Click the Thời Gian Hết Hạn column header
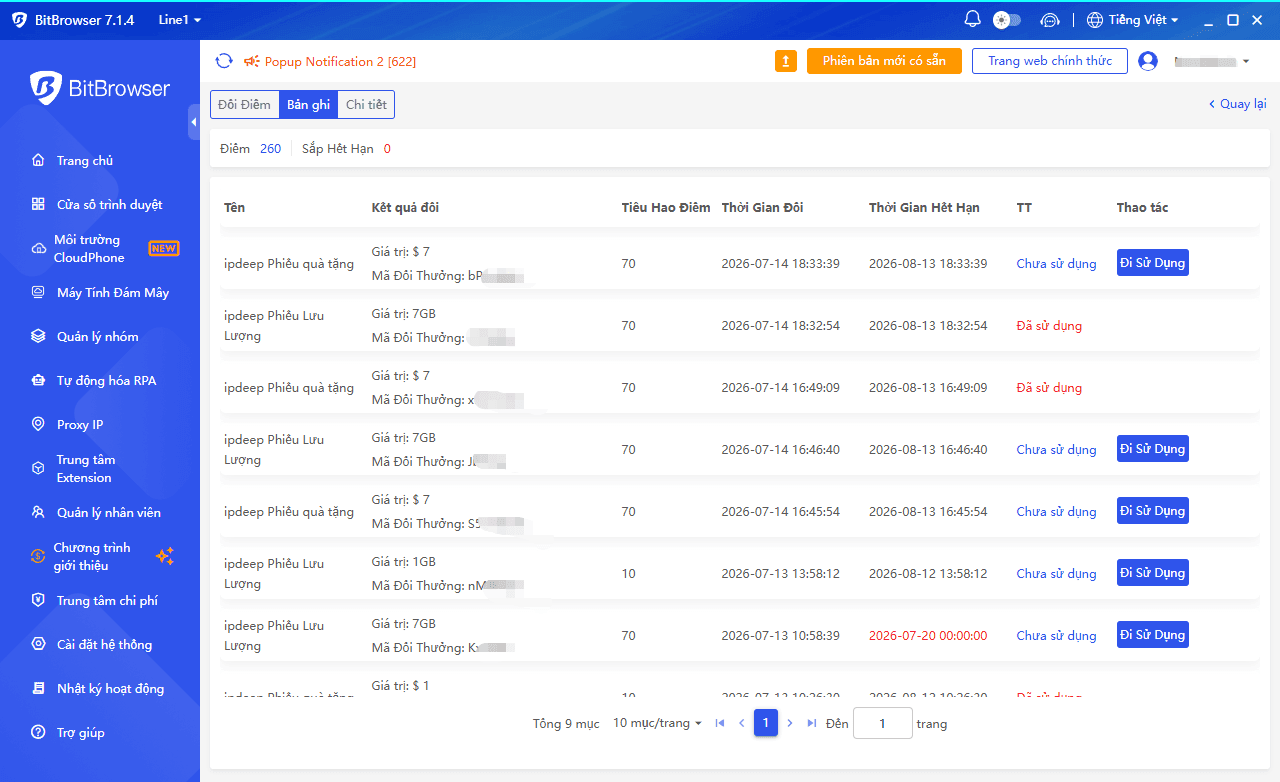 pyautogui.click(x=924, y=208)
